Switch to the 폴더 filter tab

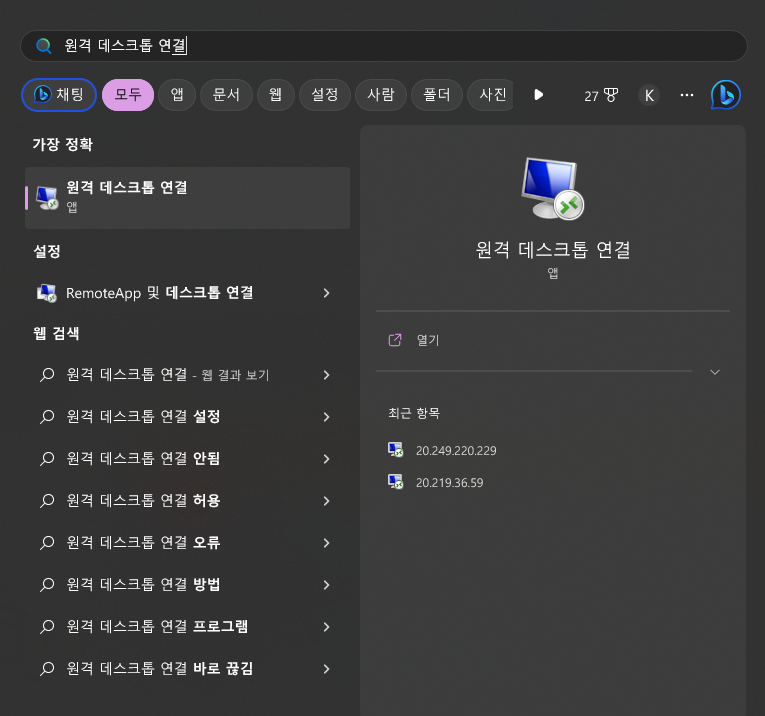coord(437,95)
